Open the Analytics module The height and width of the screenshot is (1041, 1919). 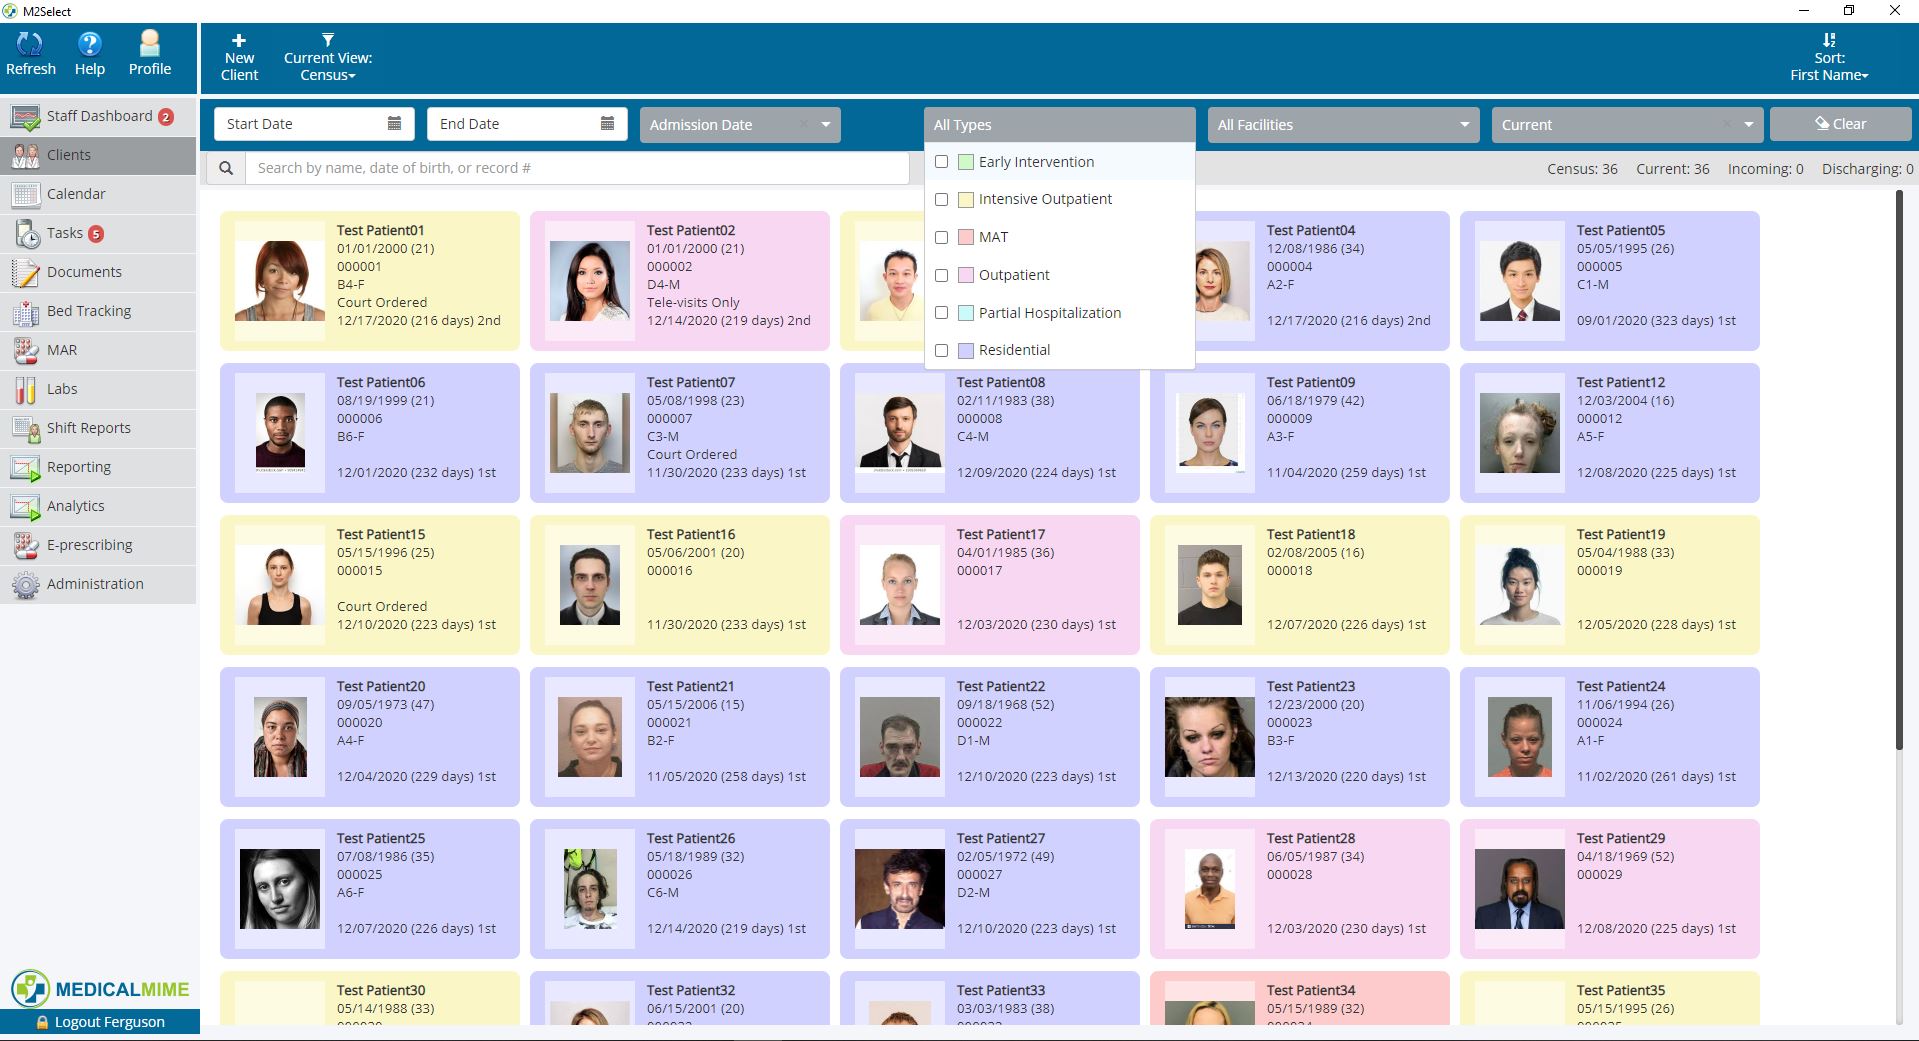76,506
